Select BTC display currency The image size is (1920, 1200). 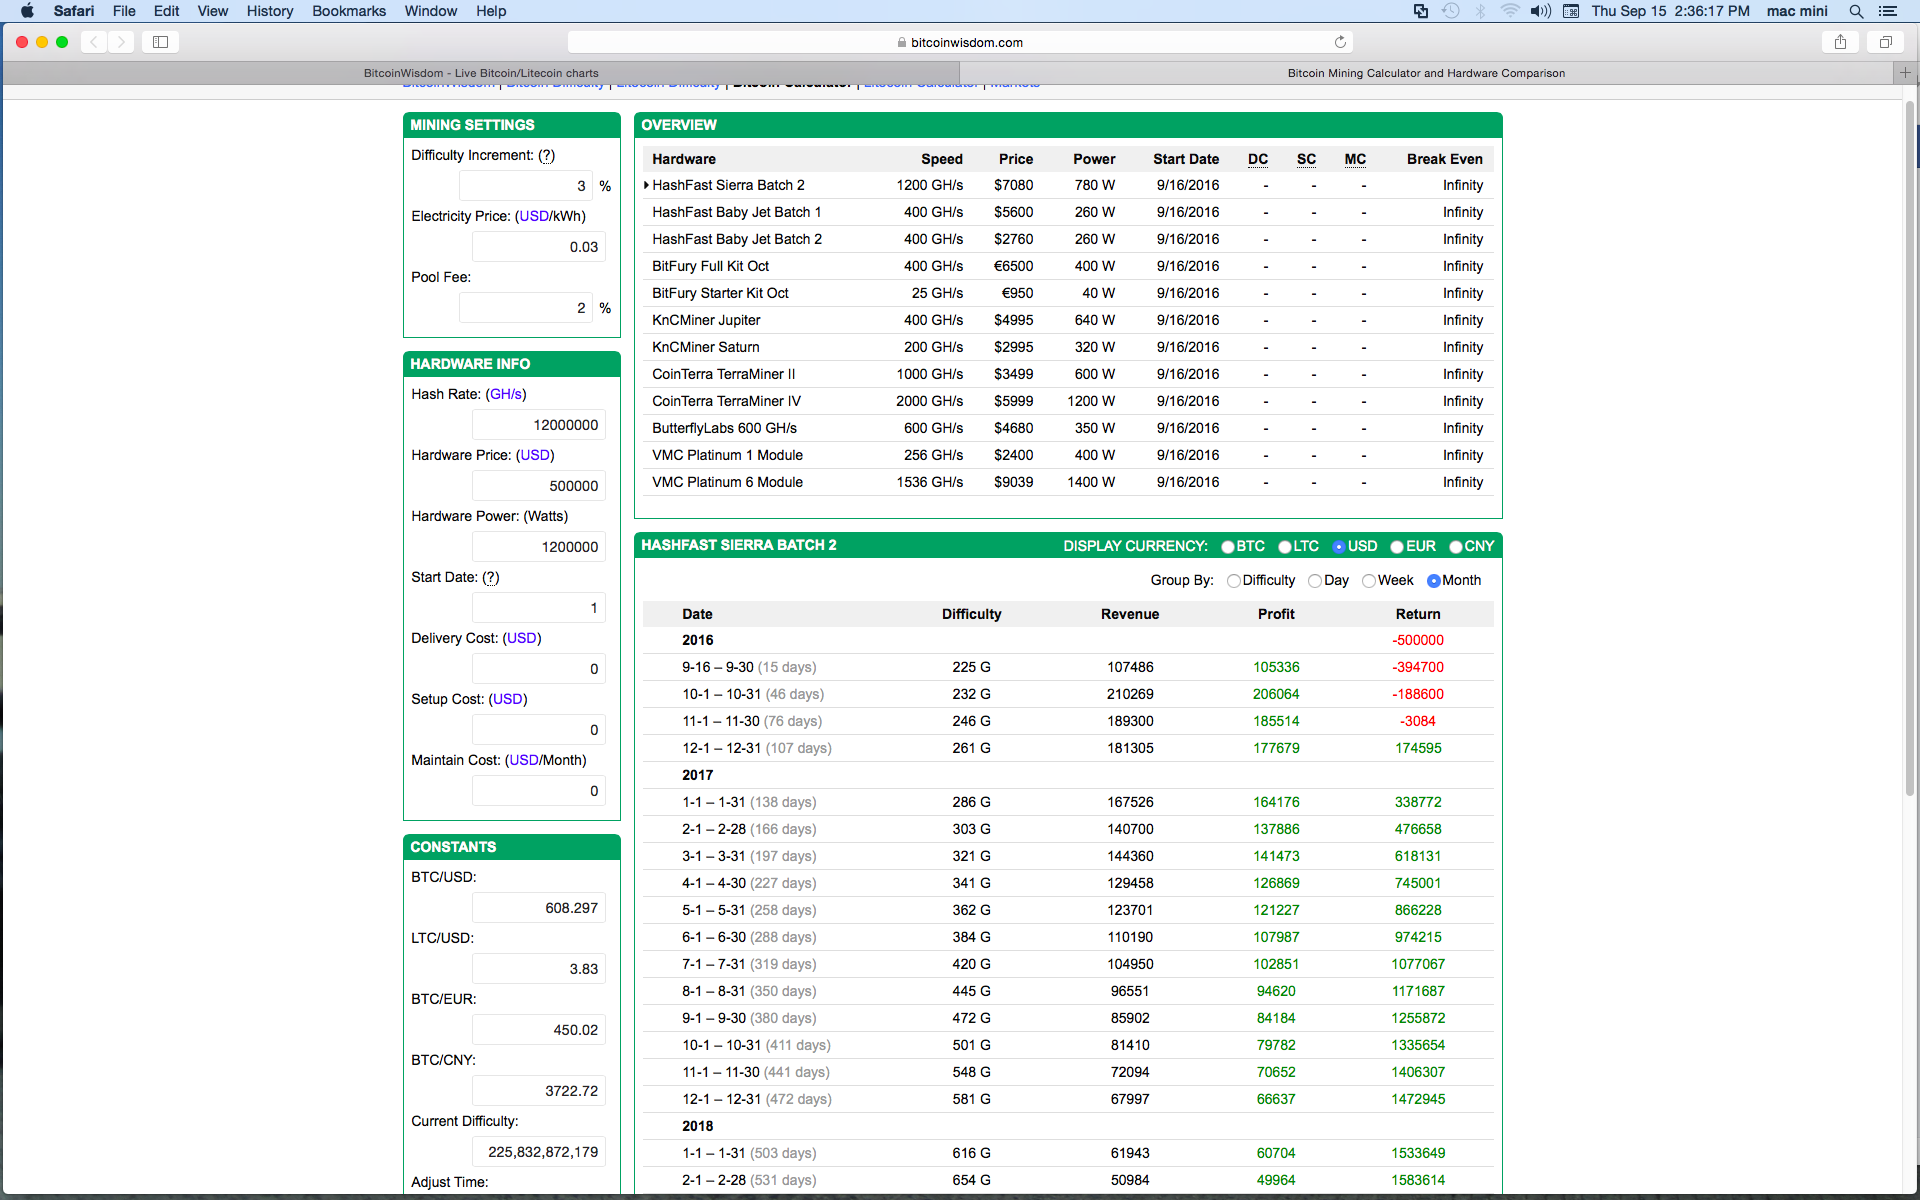pos(1228,547)
